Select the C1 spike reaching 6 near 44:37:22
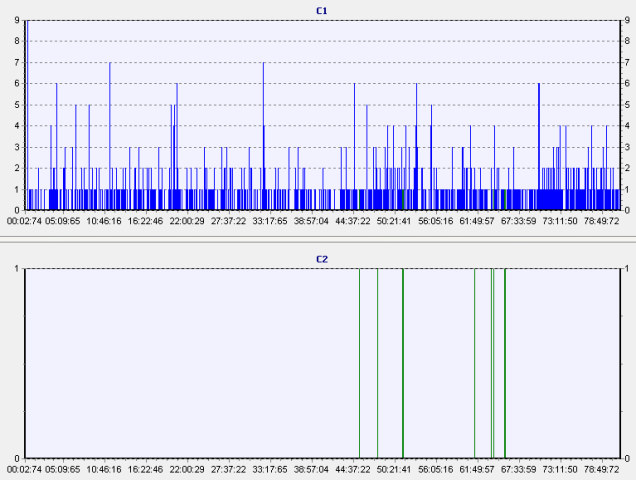 (x=354, y=147)
